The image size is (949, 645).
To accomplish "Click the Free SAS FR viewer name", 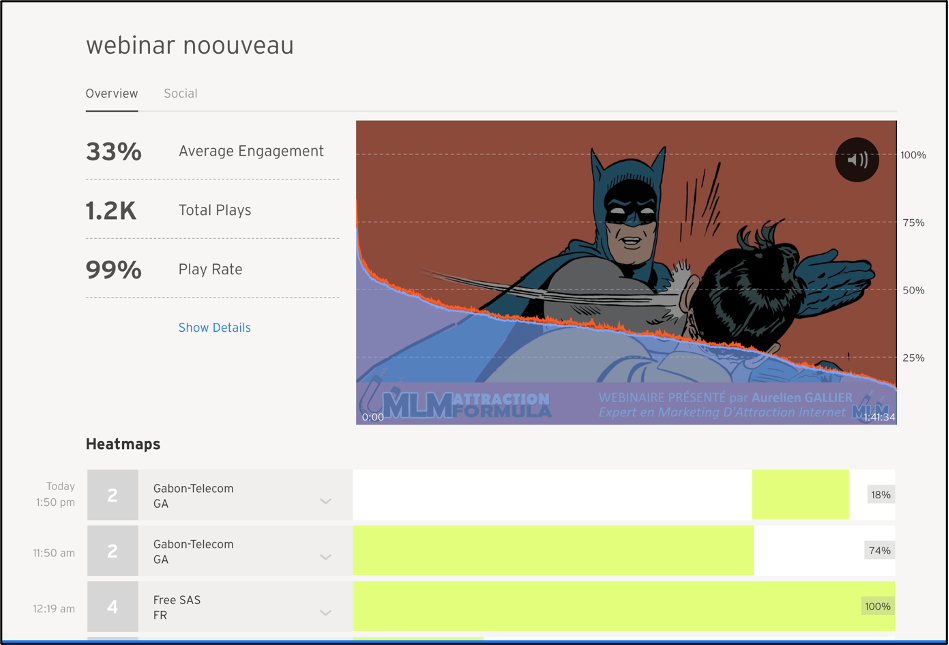I will (177, 607).
